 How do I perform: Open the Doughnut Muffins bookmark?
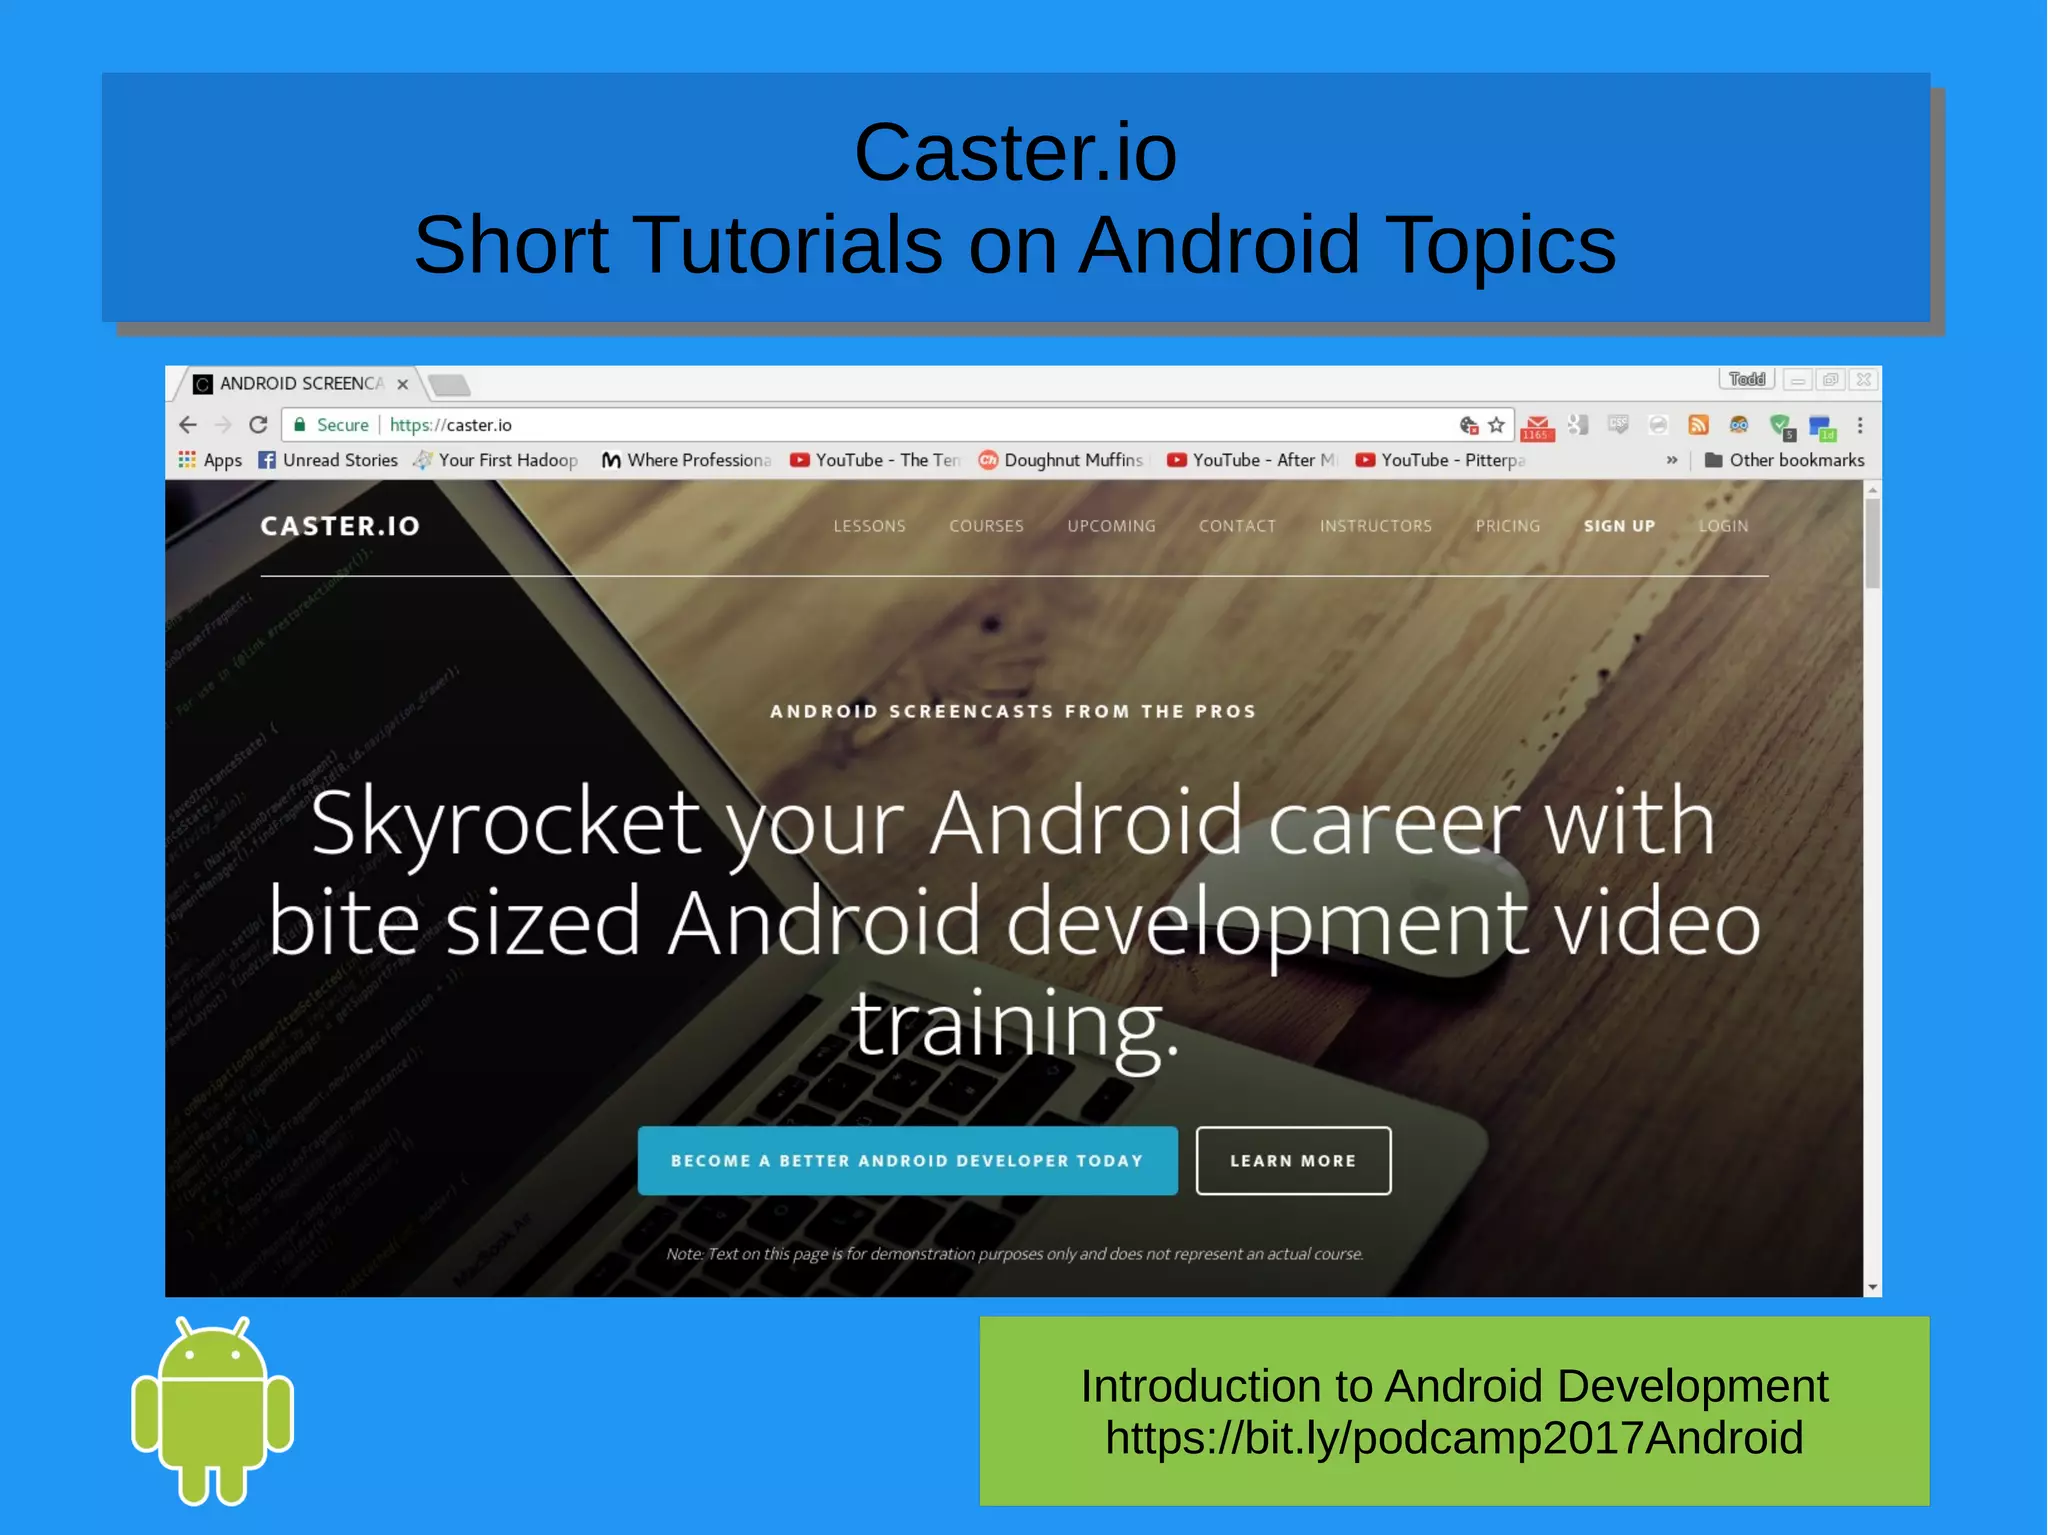(x=1061, y=460)
